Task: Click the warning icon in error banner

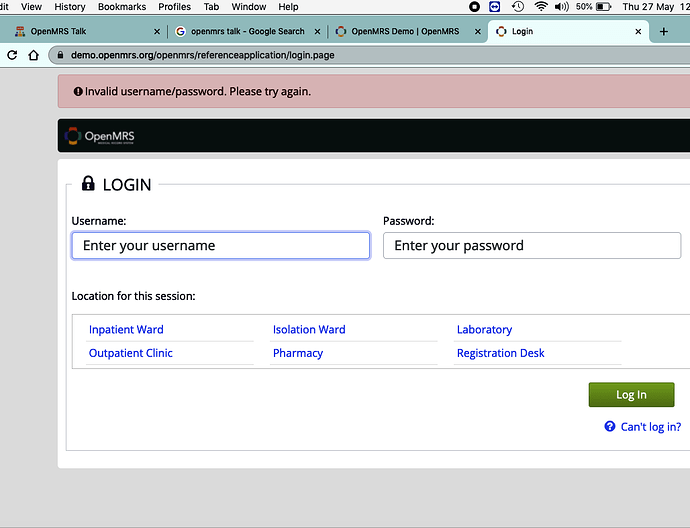Action: (x=78, y=92)
